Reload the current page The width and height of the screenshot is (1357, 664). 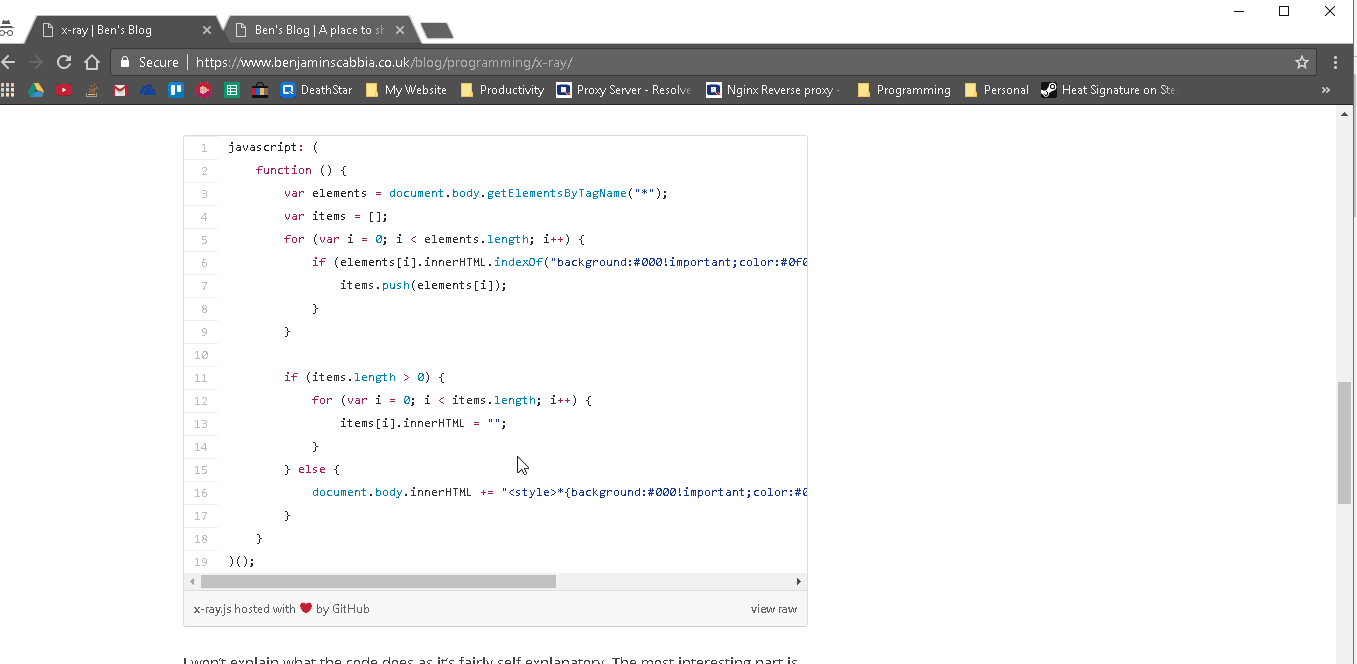(x=64, y=62)
